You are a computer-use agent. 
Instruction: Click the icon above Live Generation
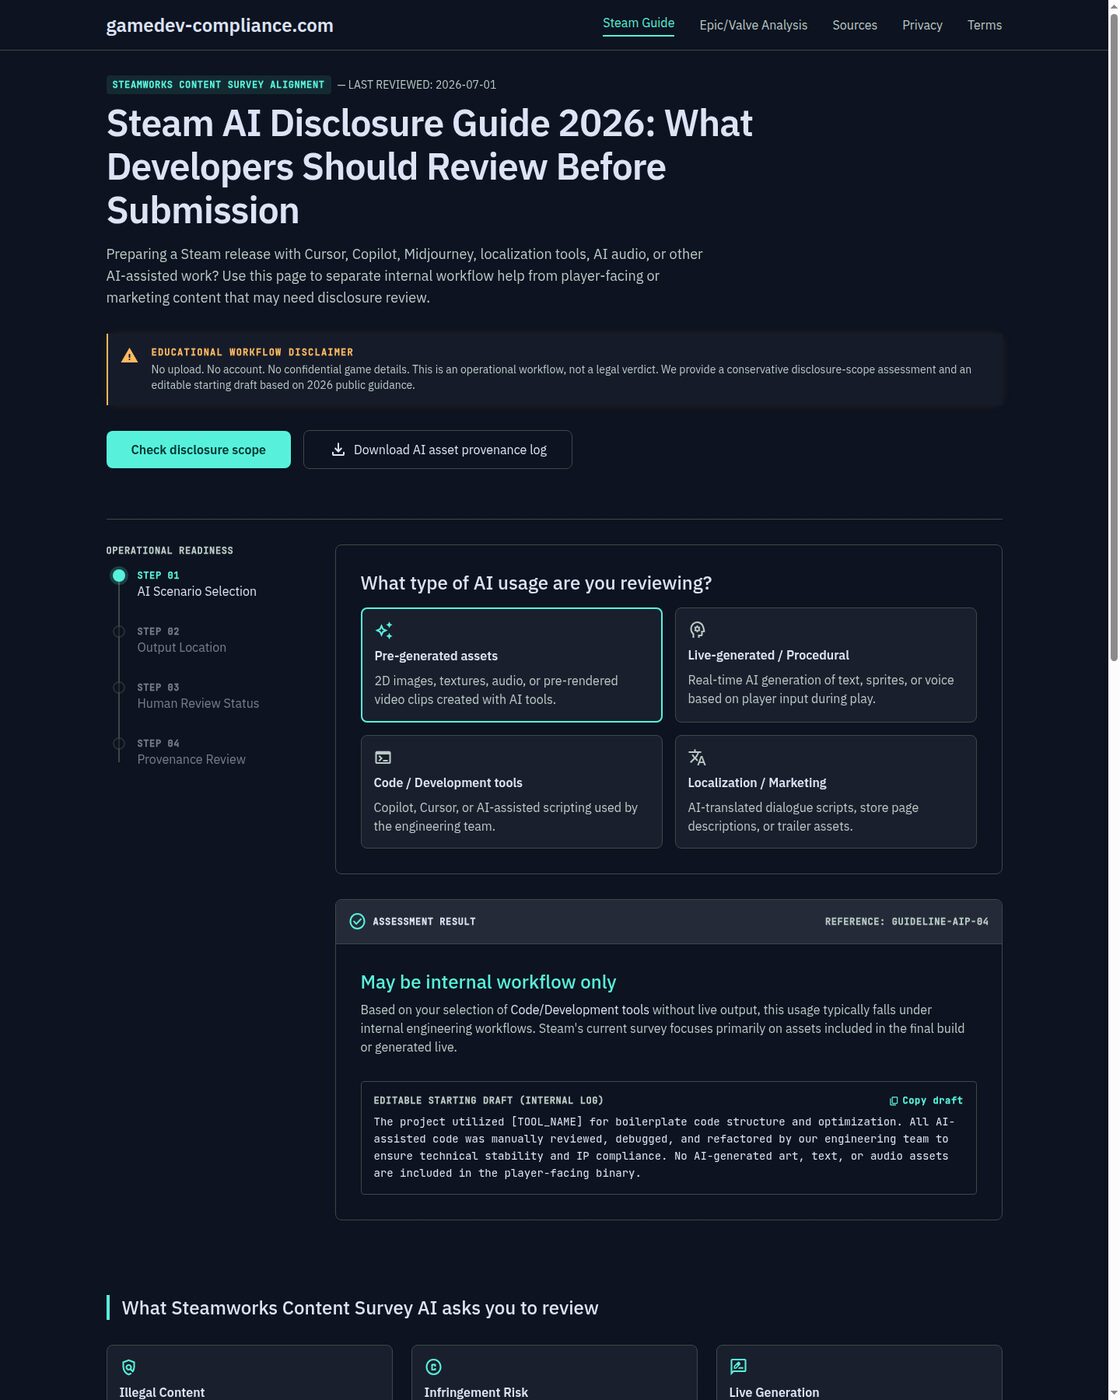tap(738, 1367)
